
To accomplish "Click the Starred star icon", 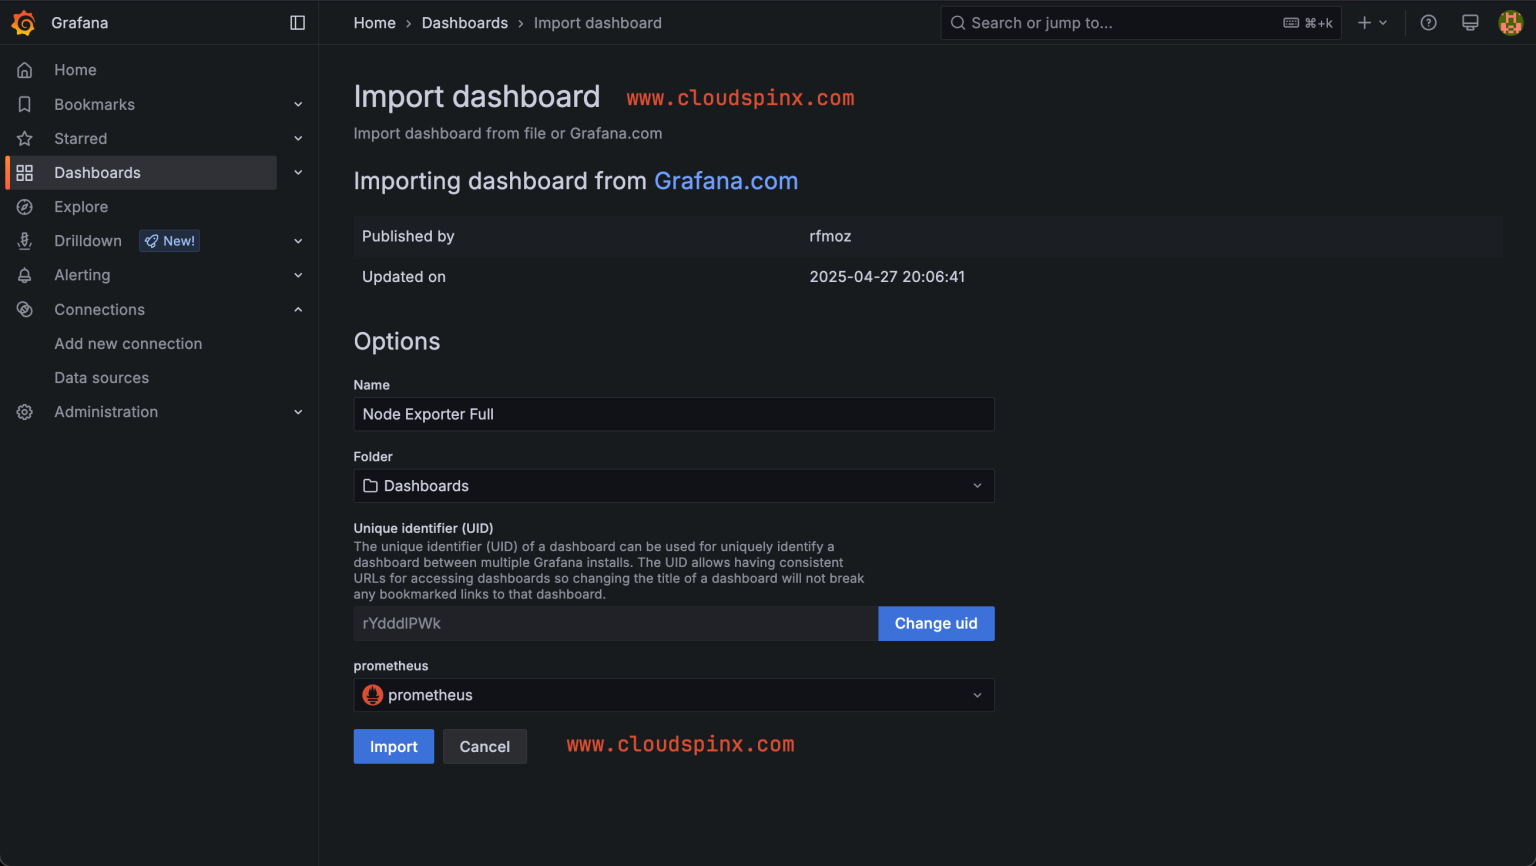I will [25, 138].
